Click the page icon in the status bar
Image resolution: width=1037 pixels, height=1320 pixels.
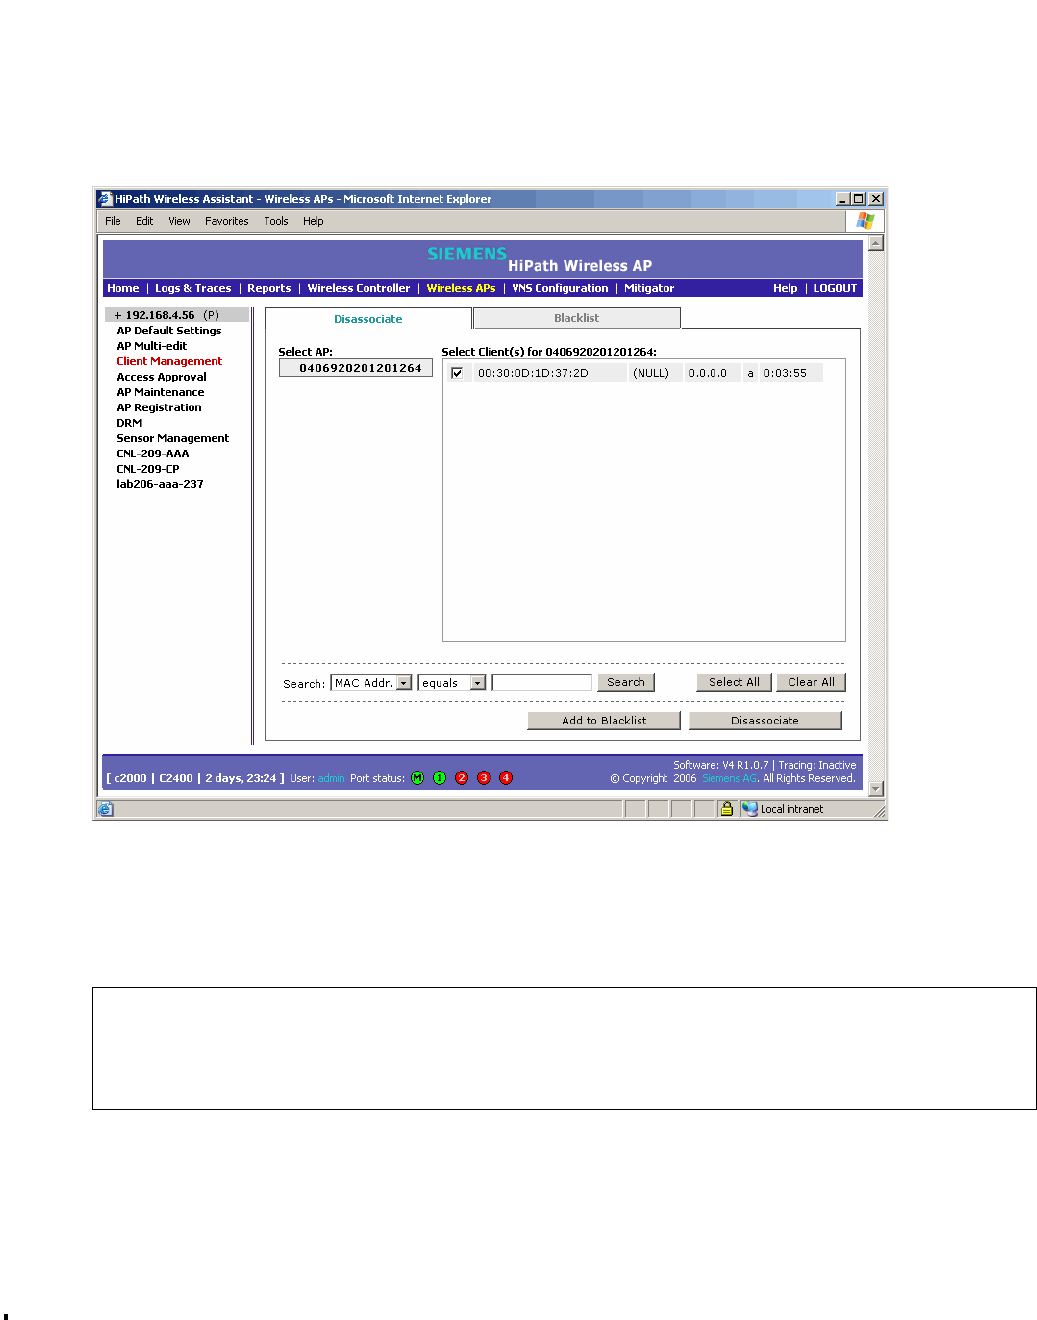(106, 809)
